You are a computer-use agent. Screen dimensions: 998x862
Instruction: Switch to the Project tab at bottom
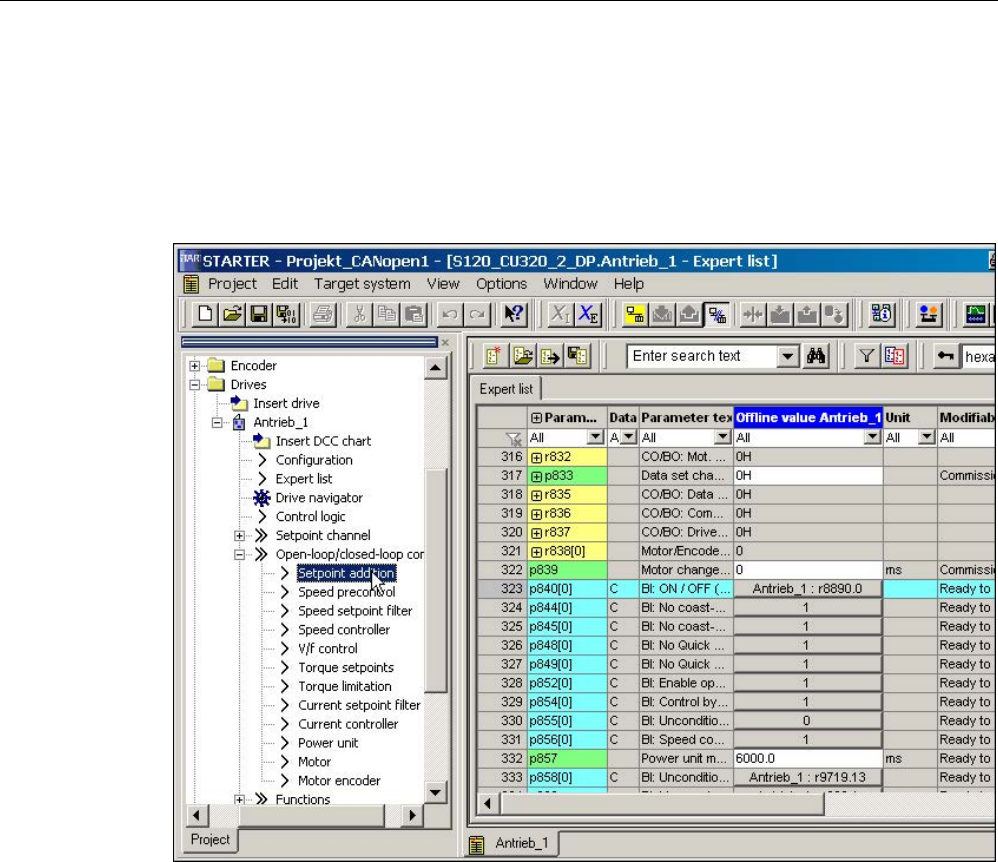click(210, 840)
